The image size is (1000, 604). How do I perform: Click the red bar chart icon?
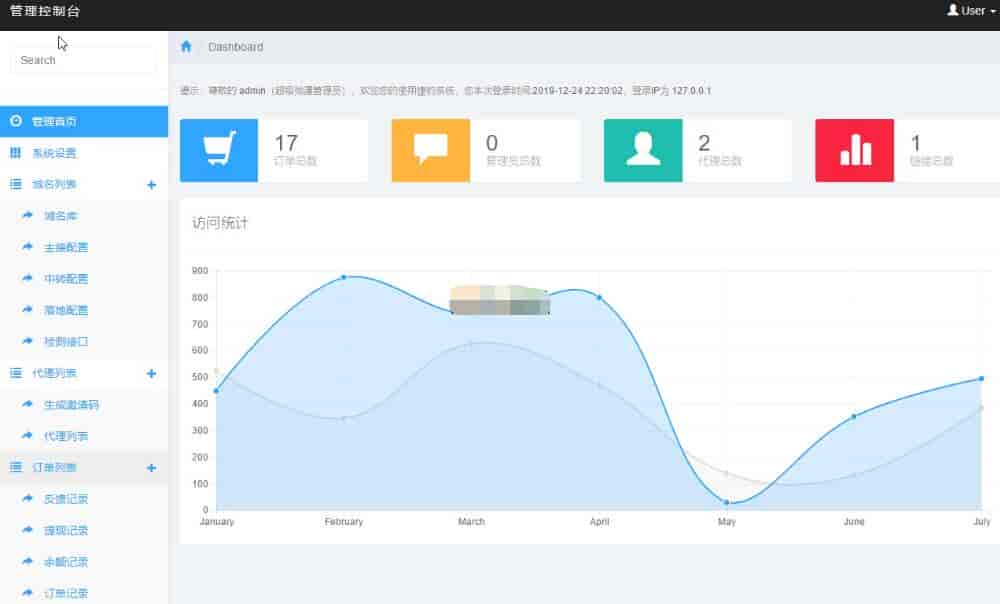click(855, 150)
